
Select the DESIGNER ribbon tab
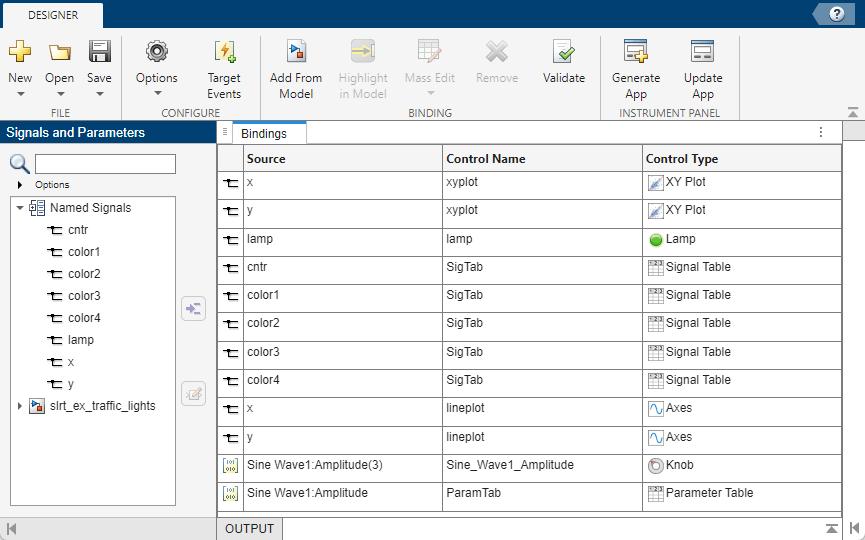pos(52,15)
